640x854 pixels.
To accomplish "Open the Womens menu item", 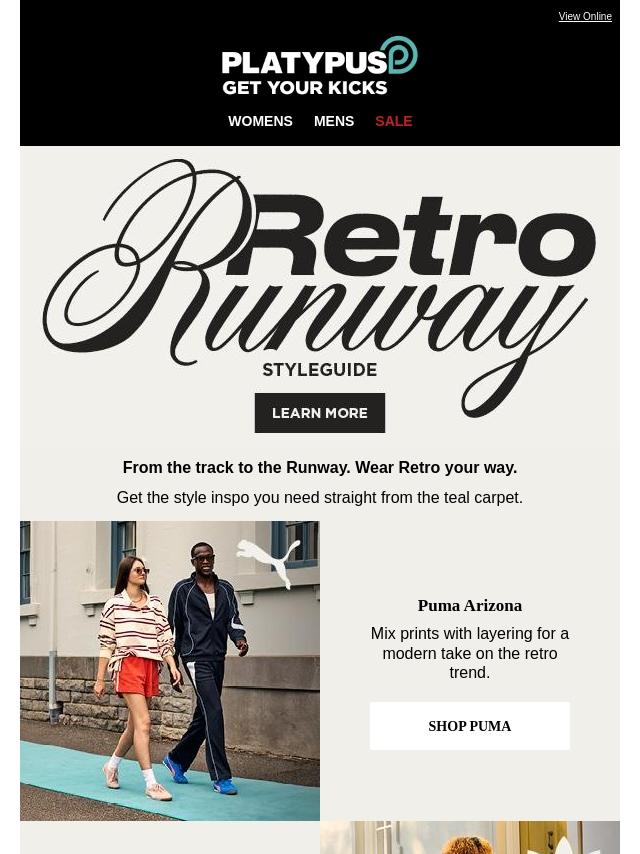I will [x=260, y=121].
